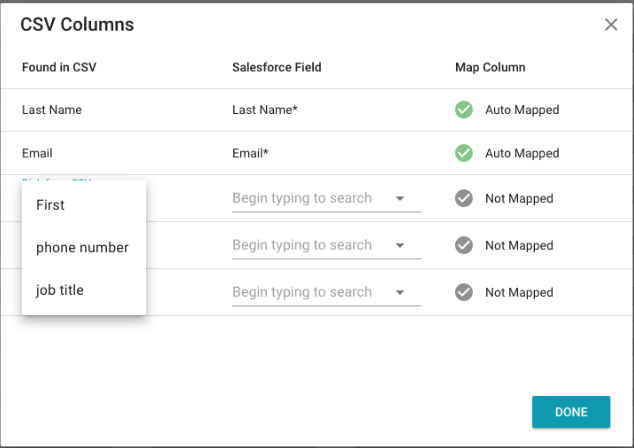Click Email in Found in CSV column
The height and width of the screenshot is (448, 634).
37,153
